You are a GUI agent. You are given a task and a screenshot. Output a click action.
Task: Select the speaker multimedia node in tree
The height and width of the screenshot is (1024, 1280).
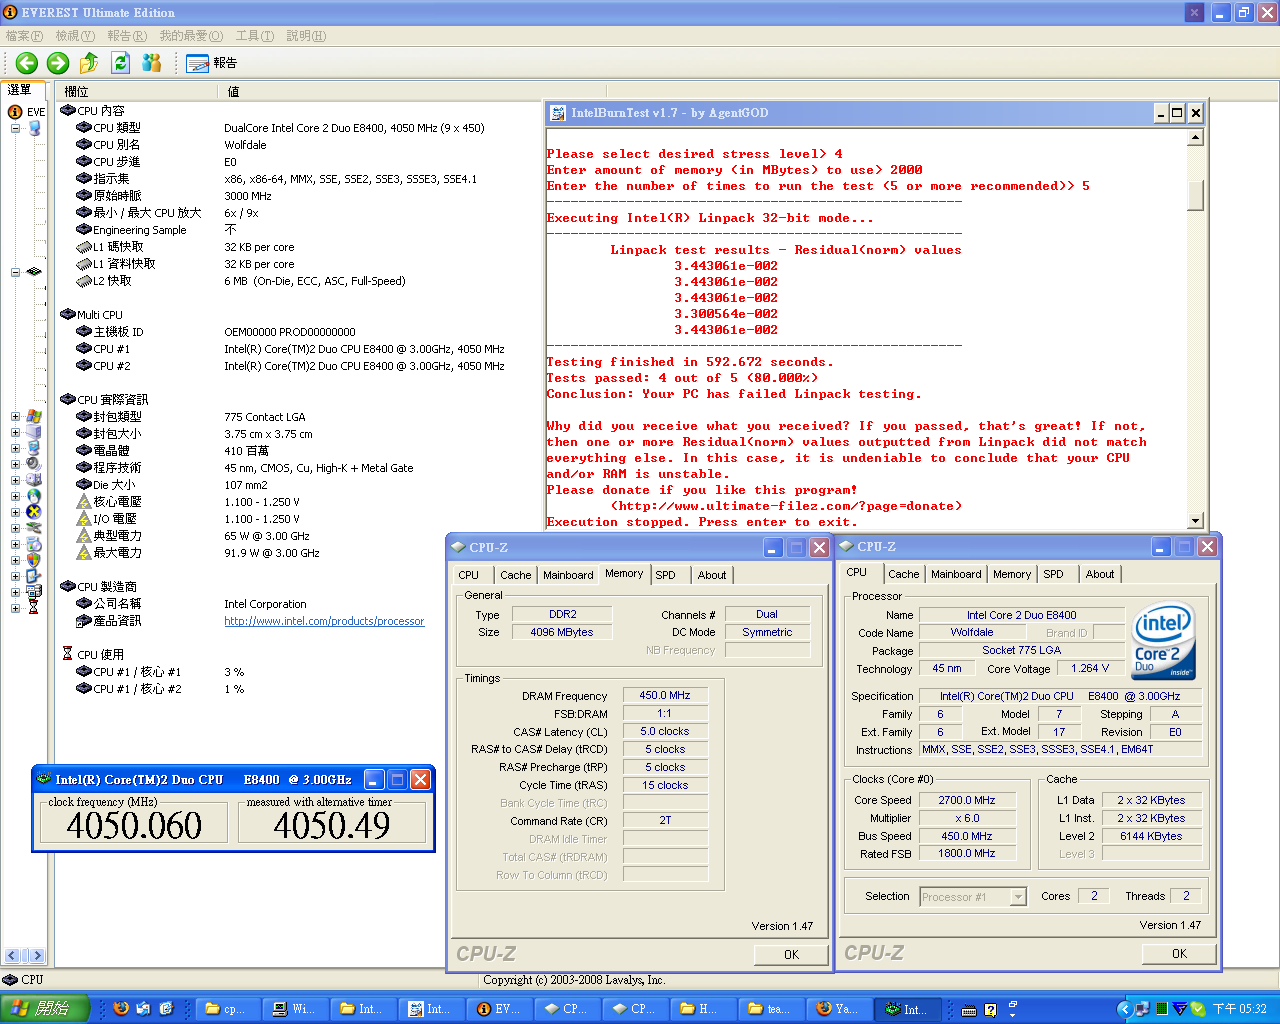[34, 464]
